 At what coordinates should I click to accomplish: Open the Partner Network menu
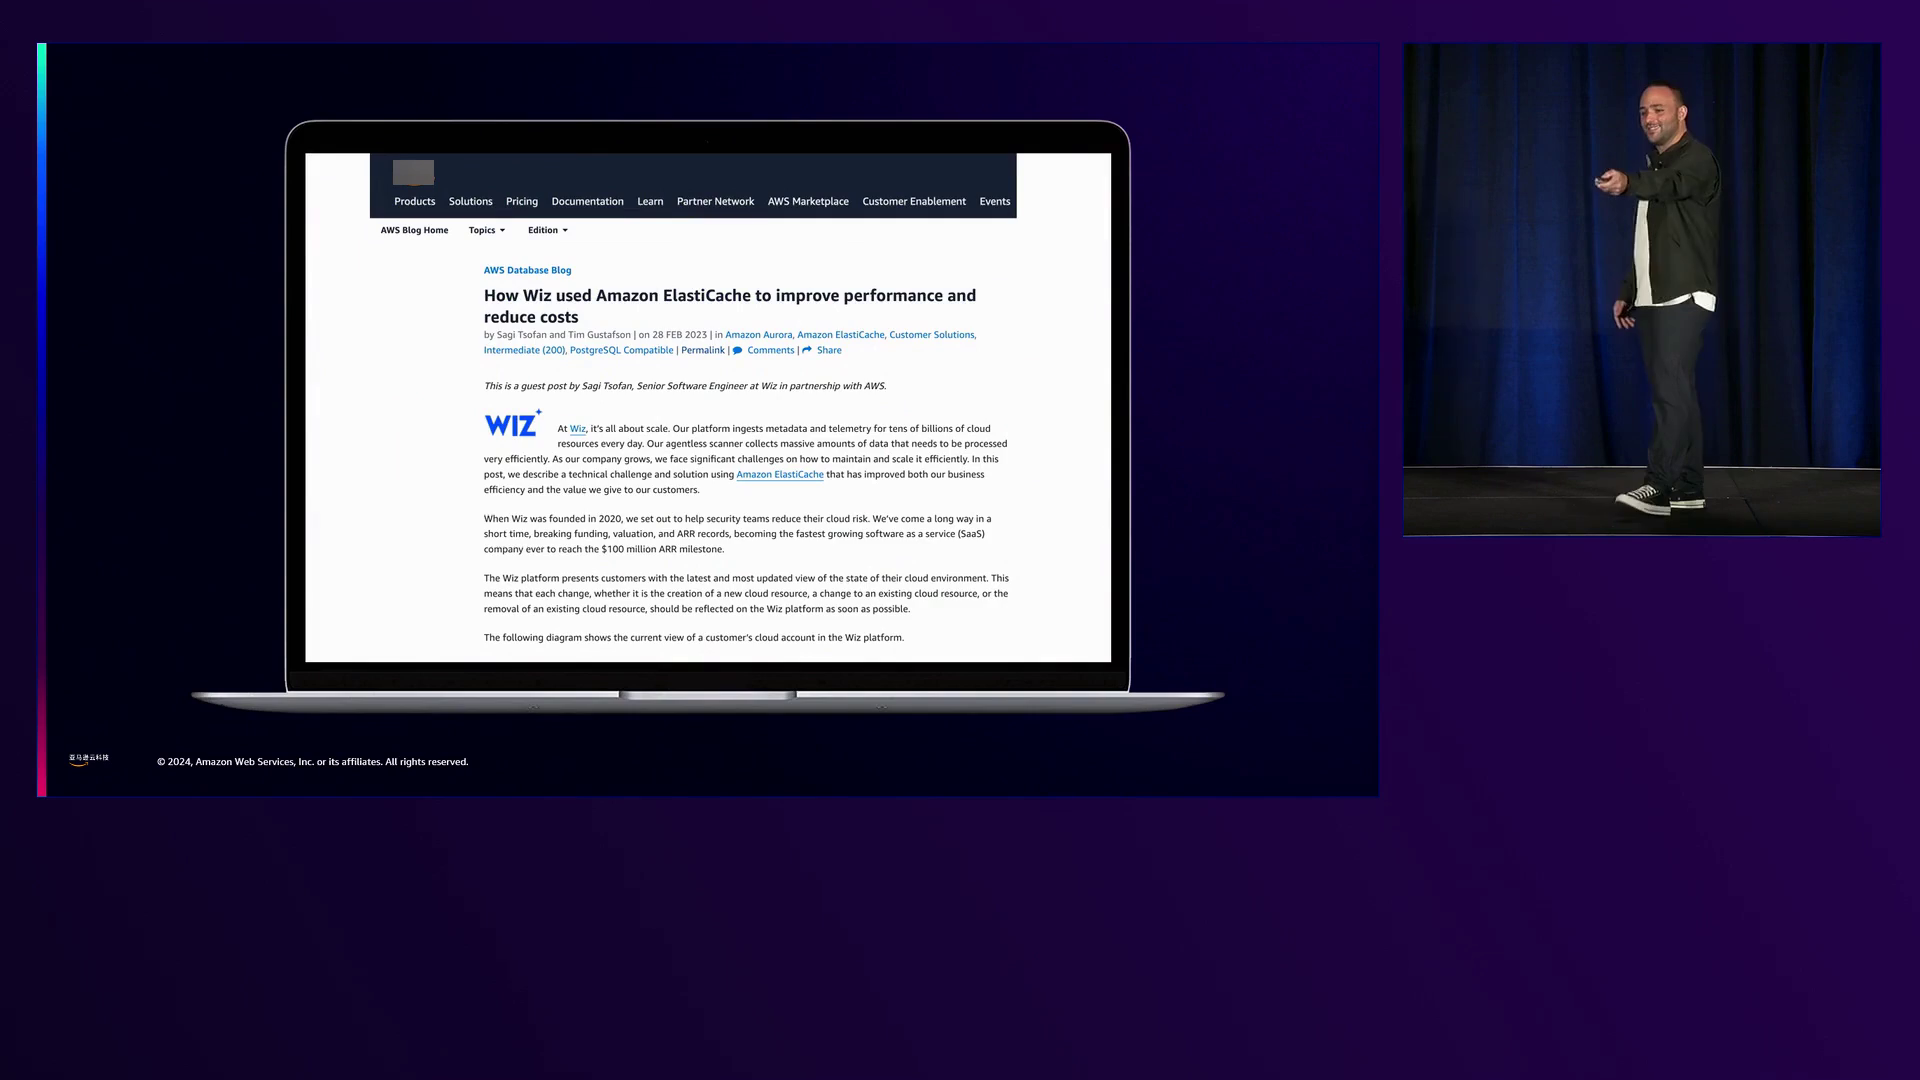click(x=715, y=201)
